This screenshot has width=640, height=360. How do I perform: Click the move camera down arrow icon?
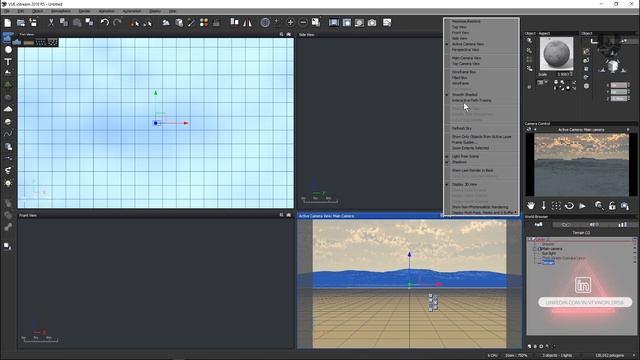point(543,206)
